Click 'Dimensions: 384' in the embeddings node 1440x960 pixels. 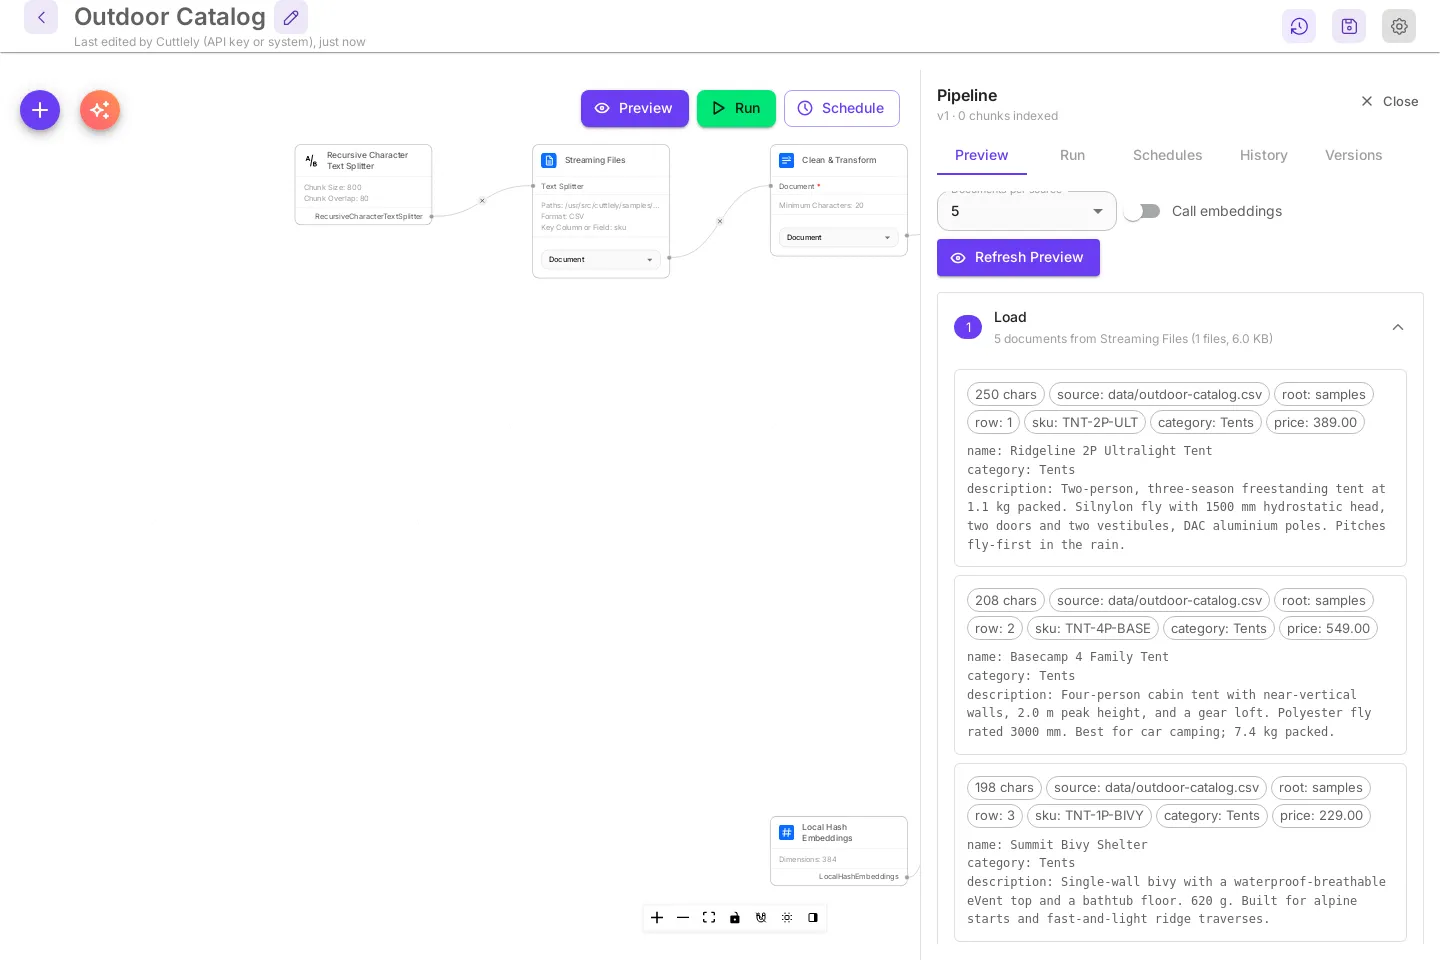(x=808, y=859)
